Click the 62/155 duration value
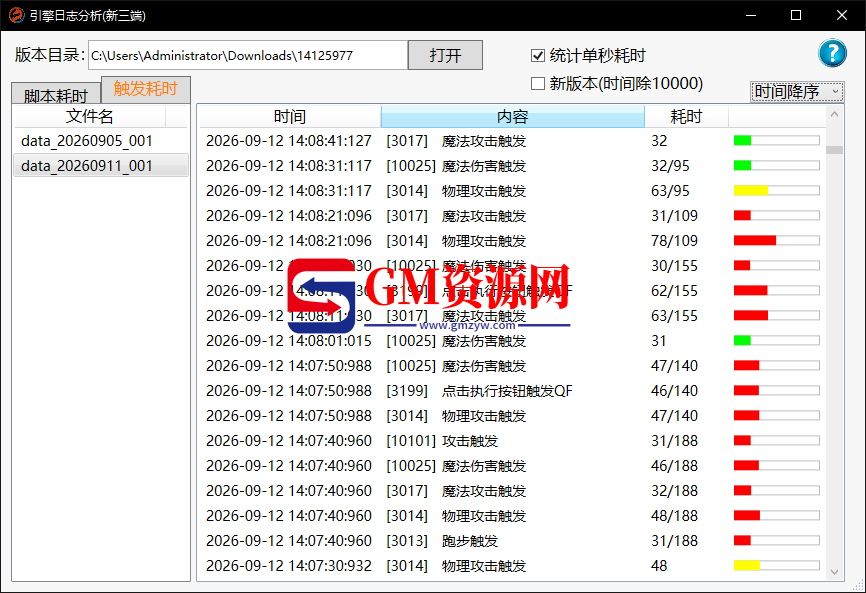This screenshot has height=593, width=866. tap(674, 291)
